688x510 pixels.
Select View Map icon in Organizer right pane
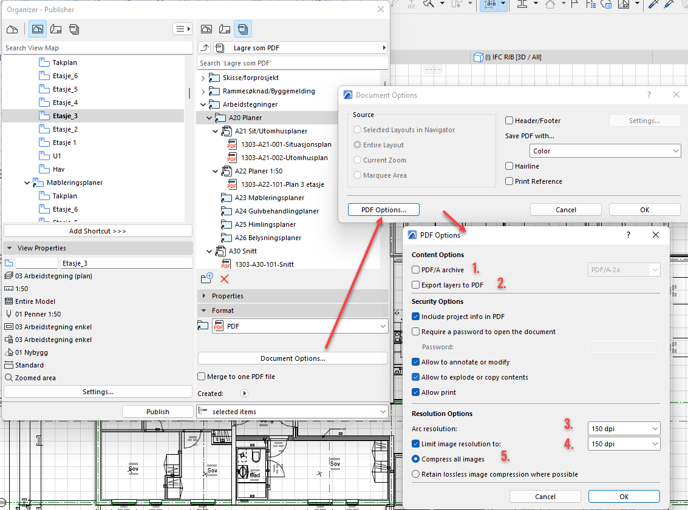point(206,29)
